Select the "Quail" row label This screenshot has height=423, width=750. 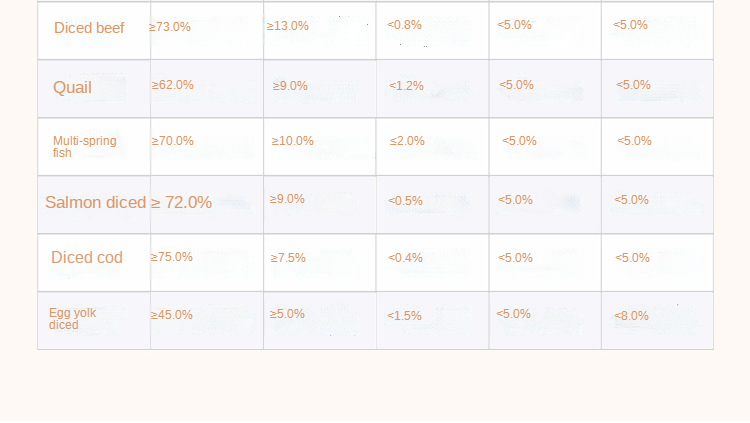pyautogui.click(x=72, y=88)
